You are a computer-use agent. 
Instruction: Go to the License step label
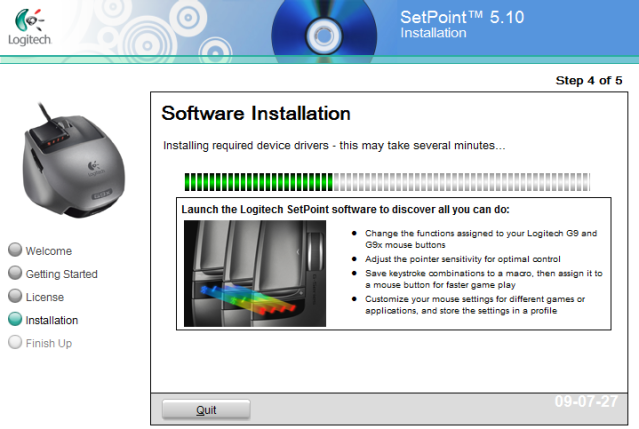45,297
